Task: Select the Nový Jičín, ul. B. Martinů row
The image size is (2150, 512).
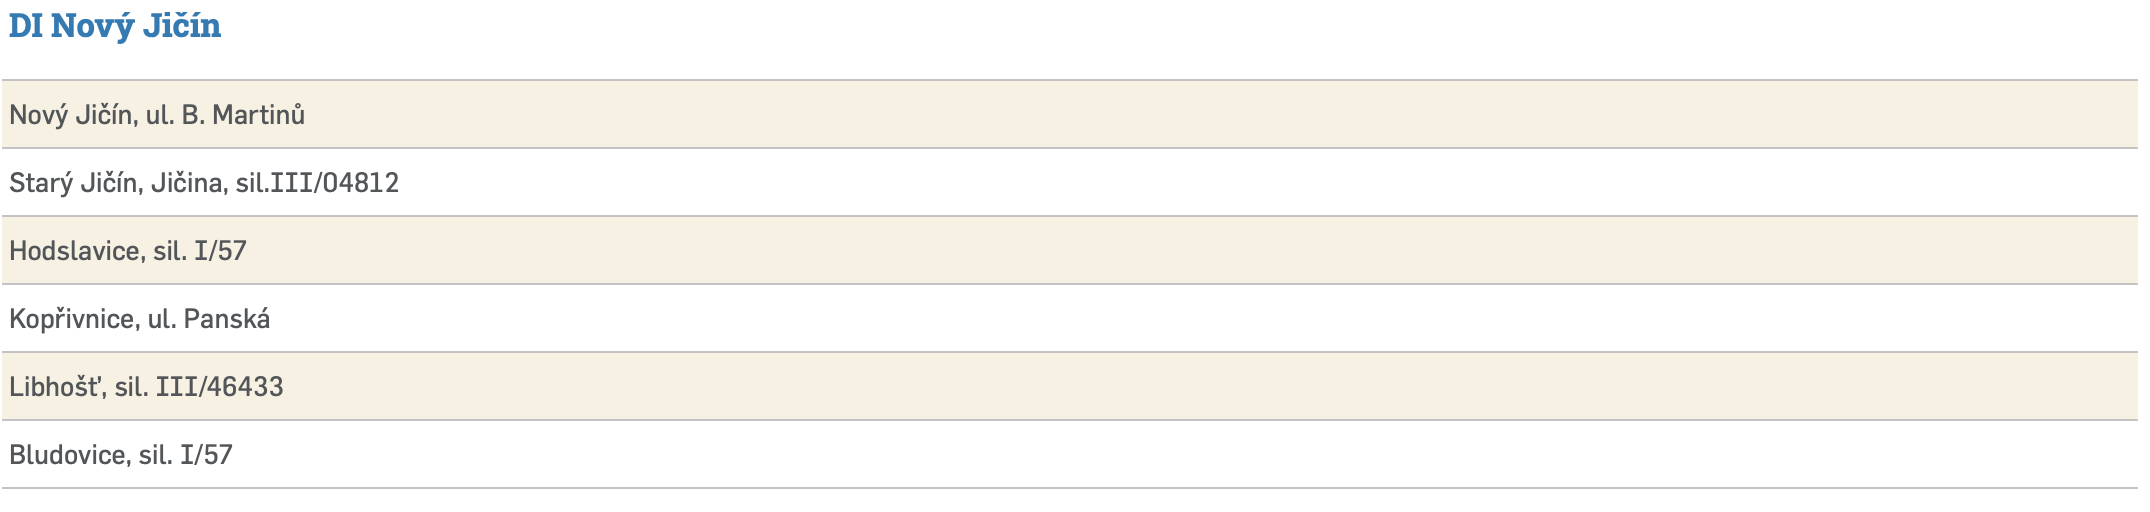Action: pos(1070,115)
